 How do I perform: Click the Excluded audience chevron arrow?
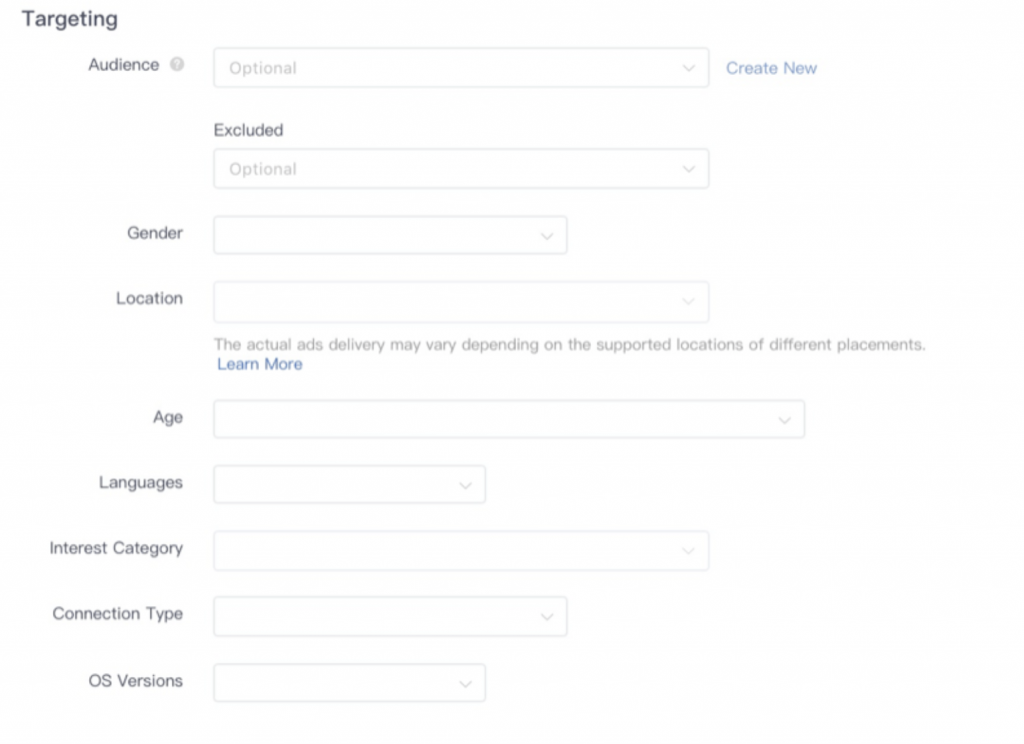click(688, 169)
